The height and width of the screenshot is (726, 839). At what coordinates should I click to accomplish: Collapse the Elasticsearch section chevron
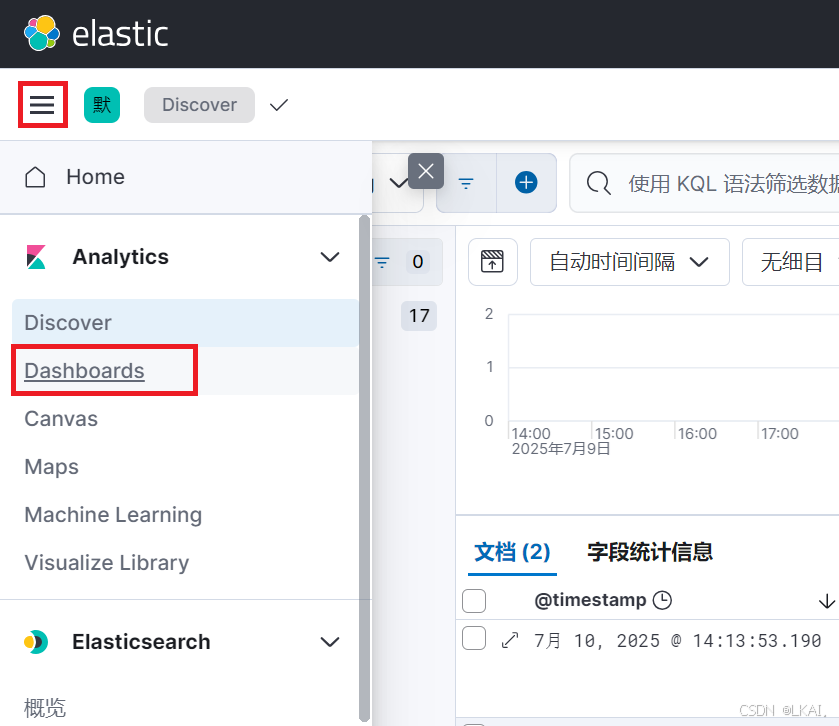coord(330,642)
